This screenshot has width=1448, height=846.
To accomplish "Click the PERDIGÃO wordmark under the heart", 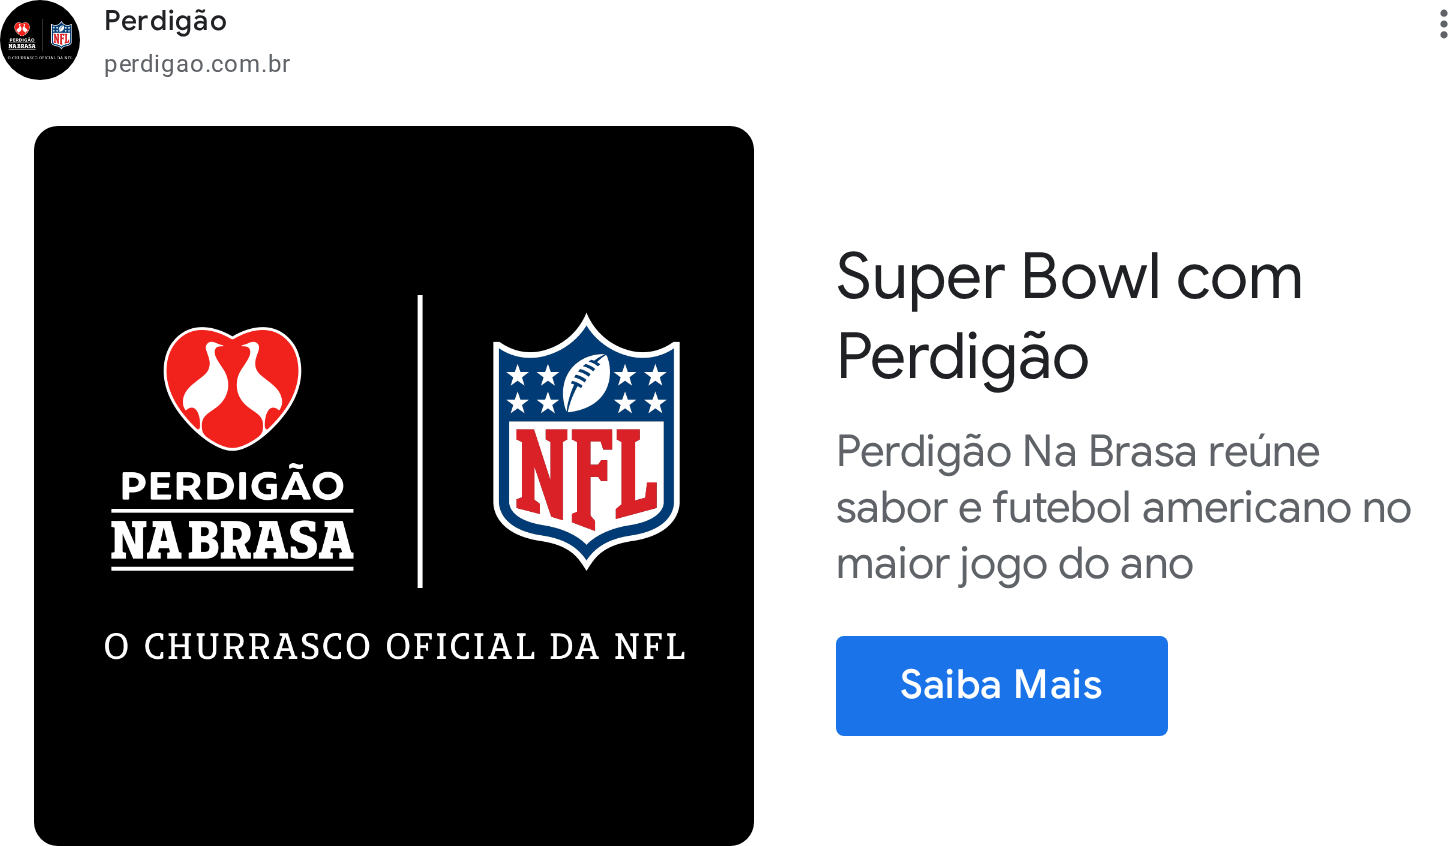I will [x=233, y=486].
